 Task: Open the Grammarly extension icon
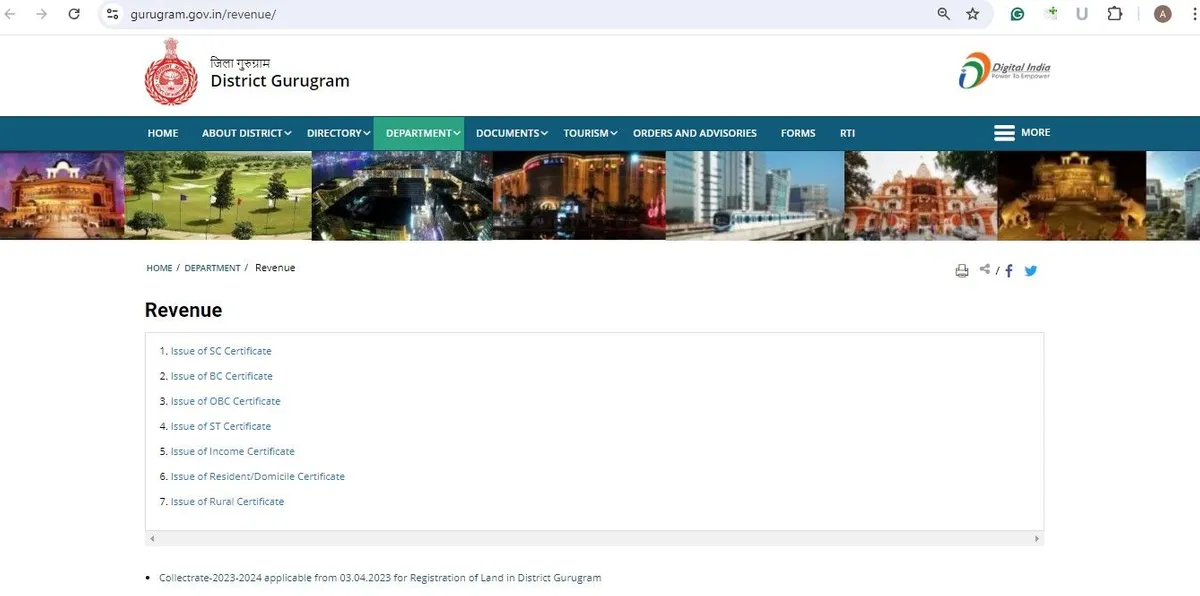coord(1017,14)
